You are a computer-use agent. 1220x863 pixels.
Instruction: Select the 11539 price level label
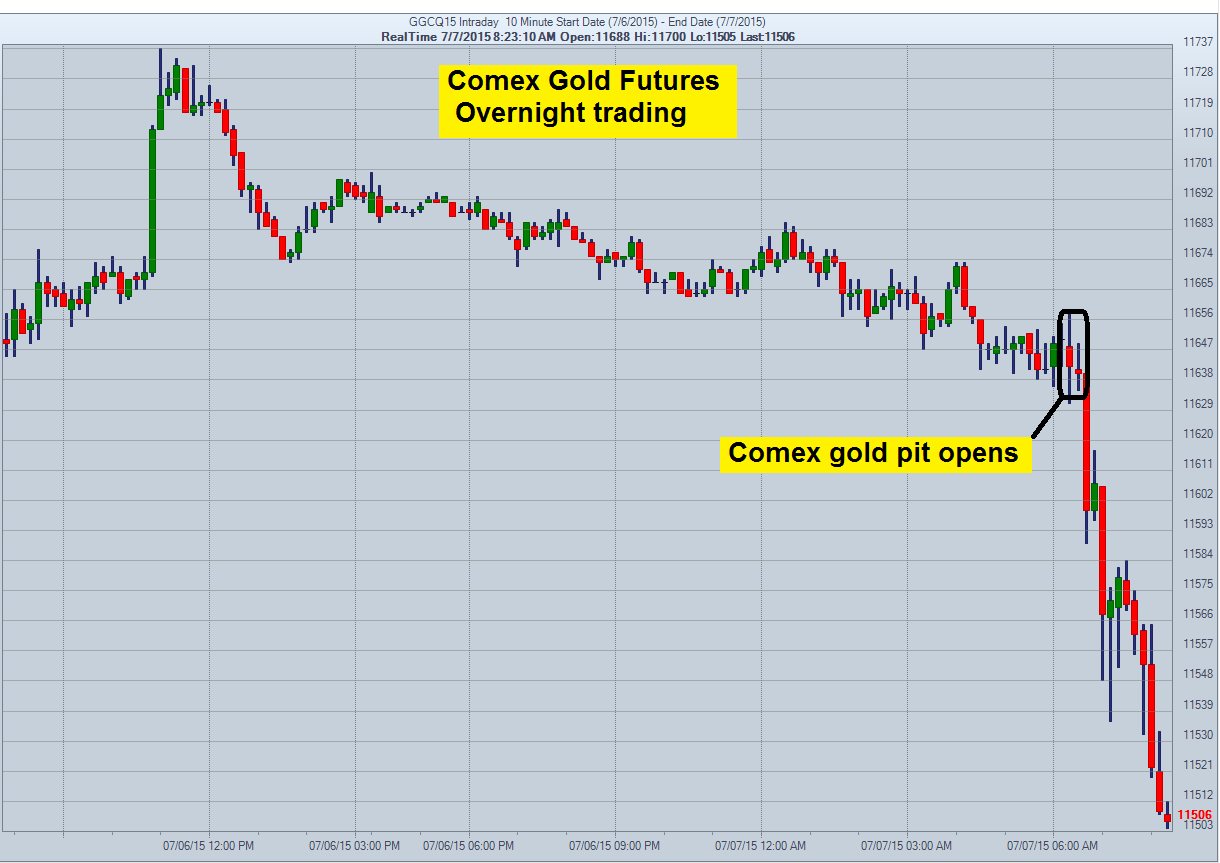tap(1198, 704)
